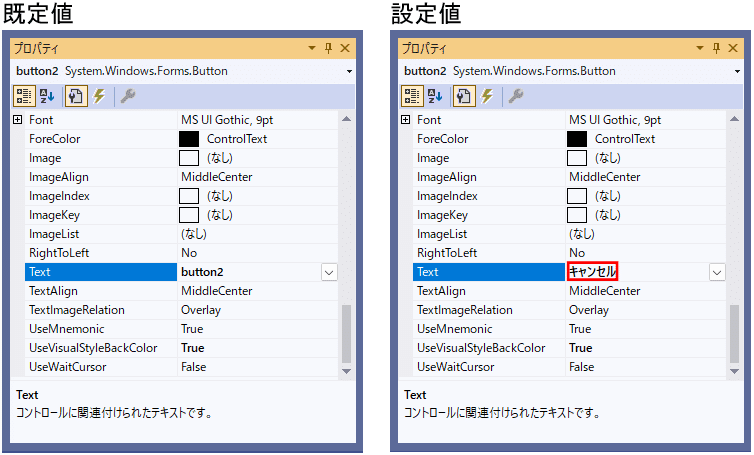Expand Font property in left panel
Image resolution: width=754 pixels, height=455 pixels.
pyautogui.click(x=18, y=120)
